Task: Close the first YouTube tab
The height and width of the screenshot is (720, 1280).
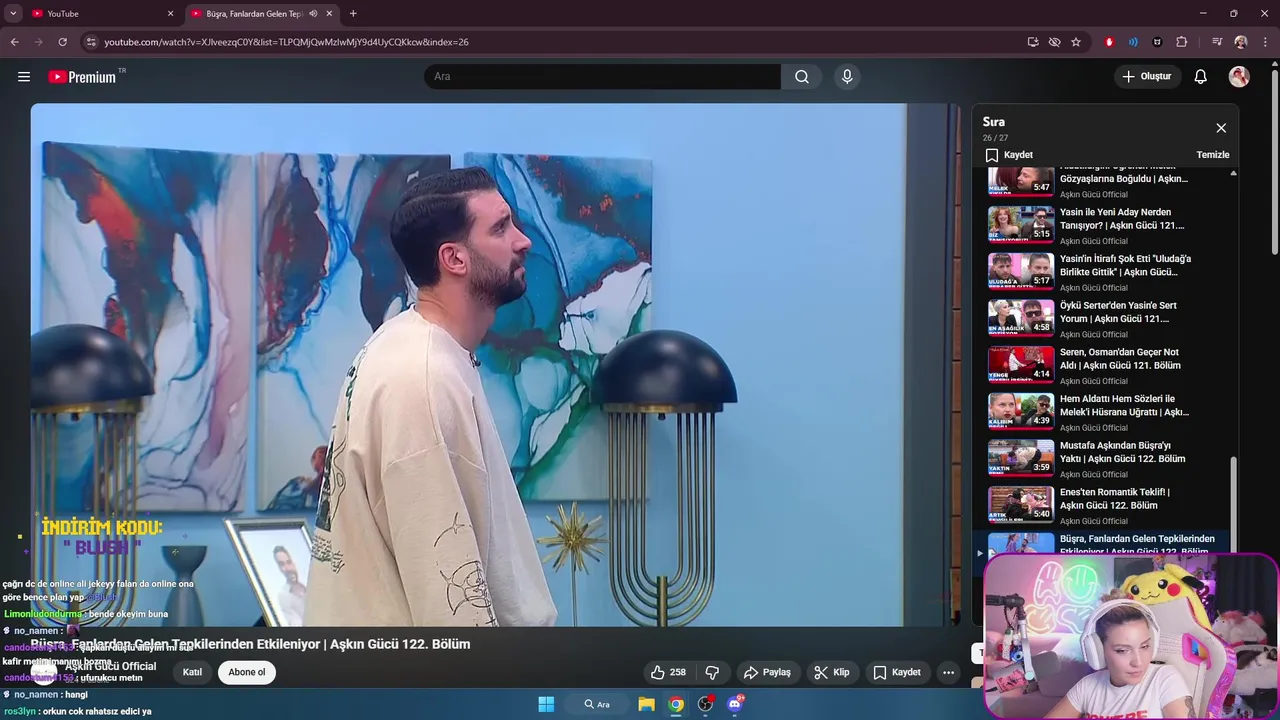Action: pyautogui.click(x=170, y=14)
